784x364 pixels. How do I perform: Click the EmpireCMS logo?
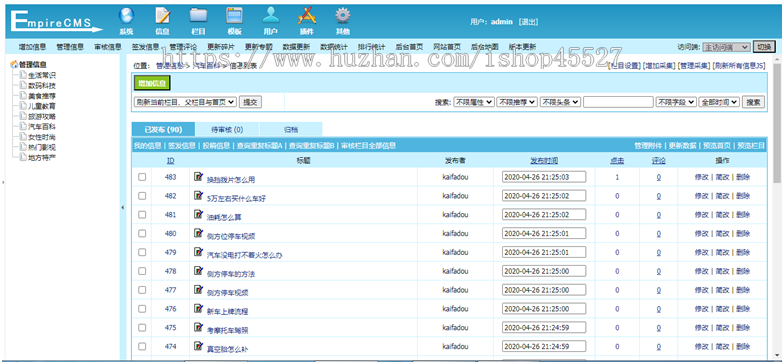[x=56, y=22]
